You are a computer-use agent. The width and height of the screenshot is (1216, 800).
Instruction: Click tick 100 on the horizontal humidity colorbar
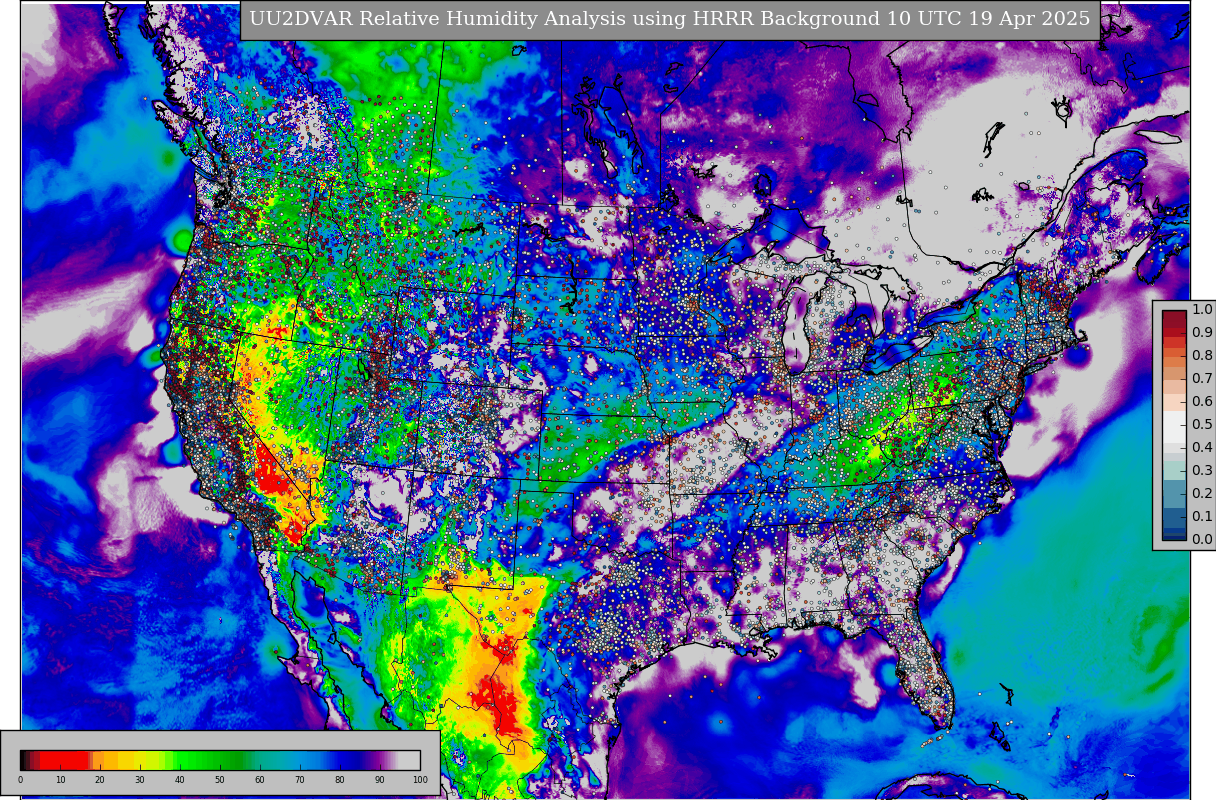(x=420, y=779)
